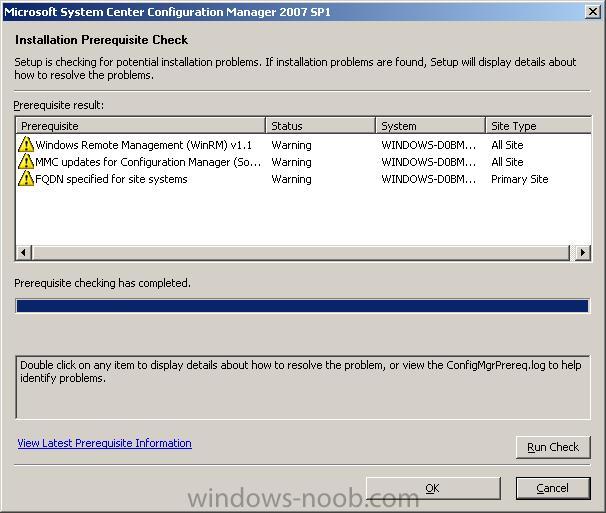Click left arrow of horizontal scrollbar
606x513 pixels.
pyautogui.click(x=24, y=252)
